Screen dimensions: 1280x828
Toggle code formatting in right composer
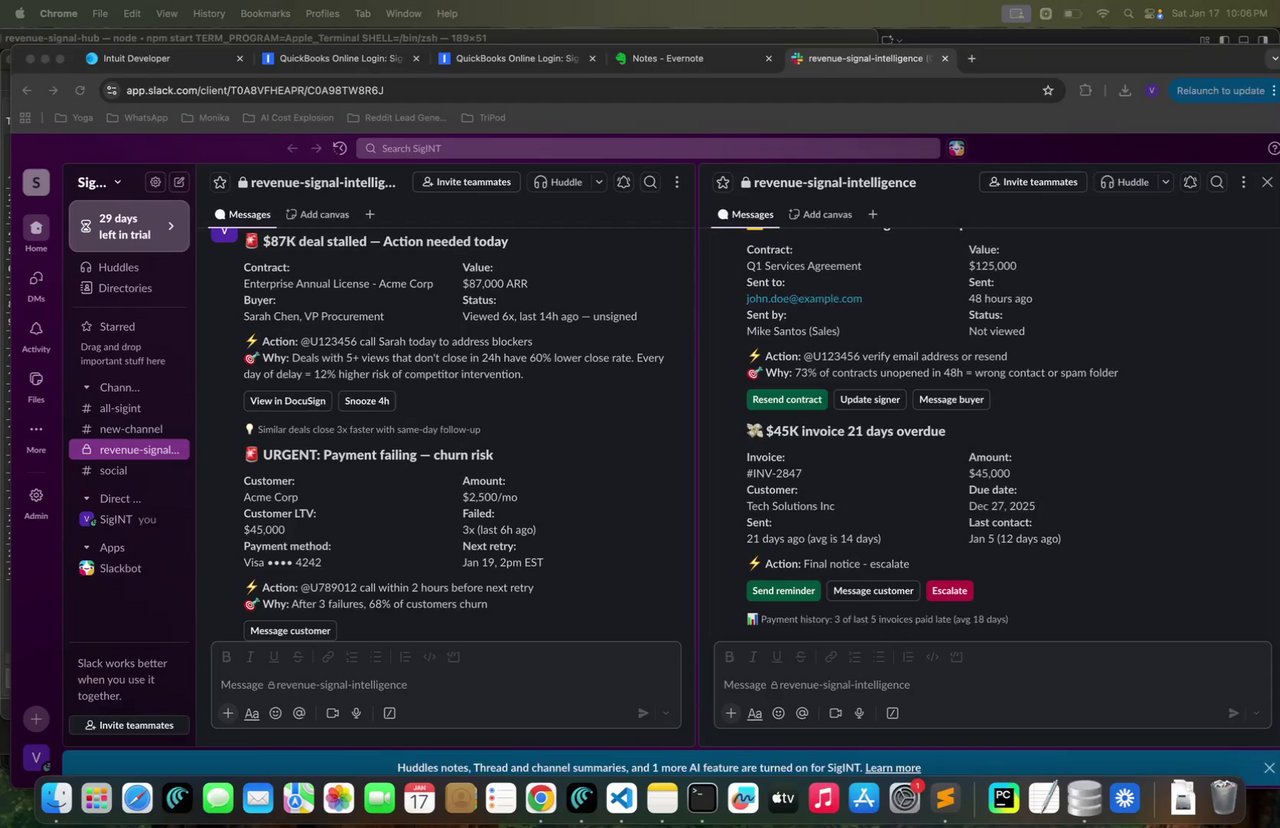pyautogui.click(x=932, y=657)
